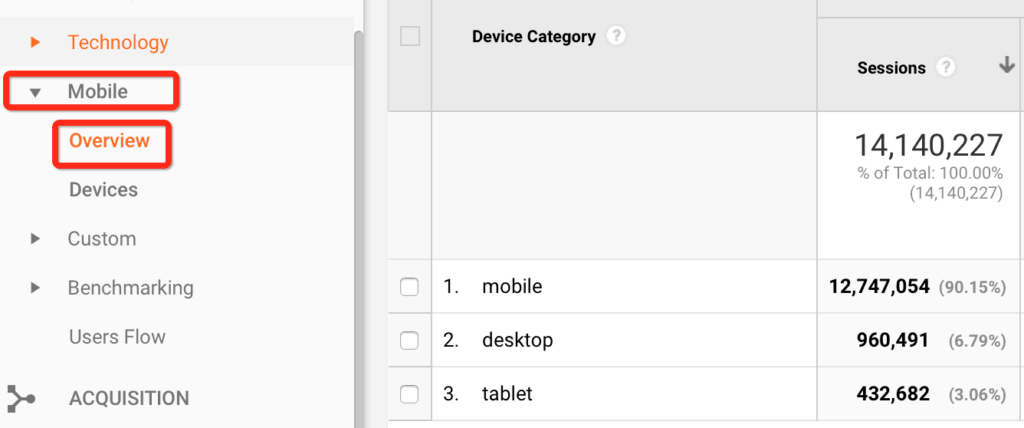Open the Sessions column help icon
Viewport: 1024px width, 428px height.
[x=946, y=67]
